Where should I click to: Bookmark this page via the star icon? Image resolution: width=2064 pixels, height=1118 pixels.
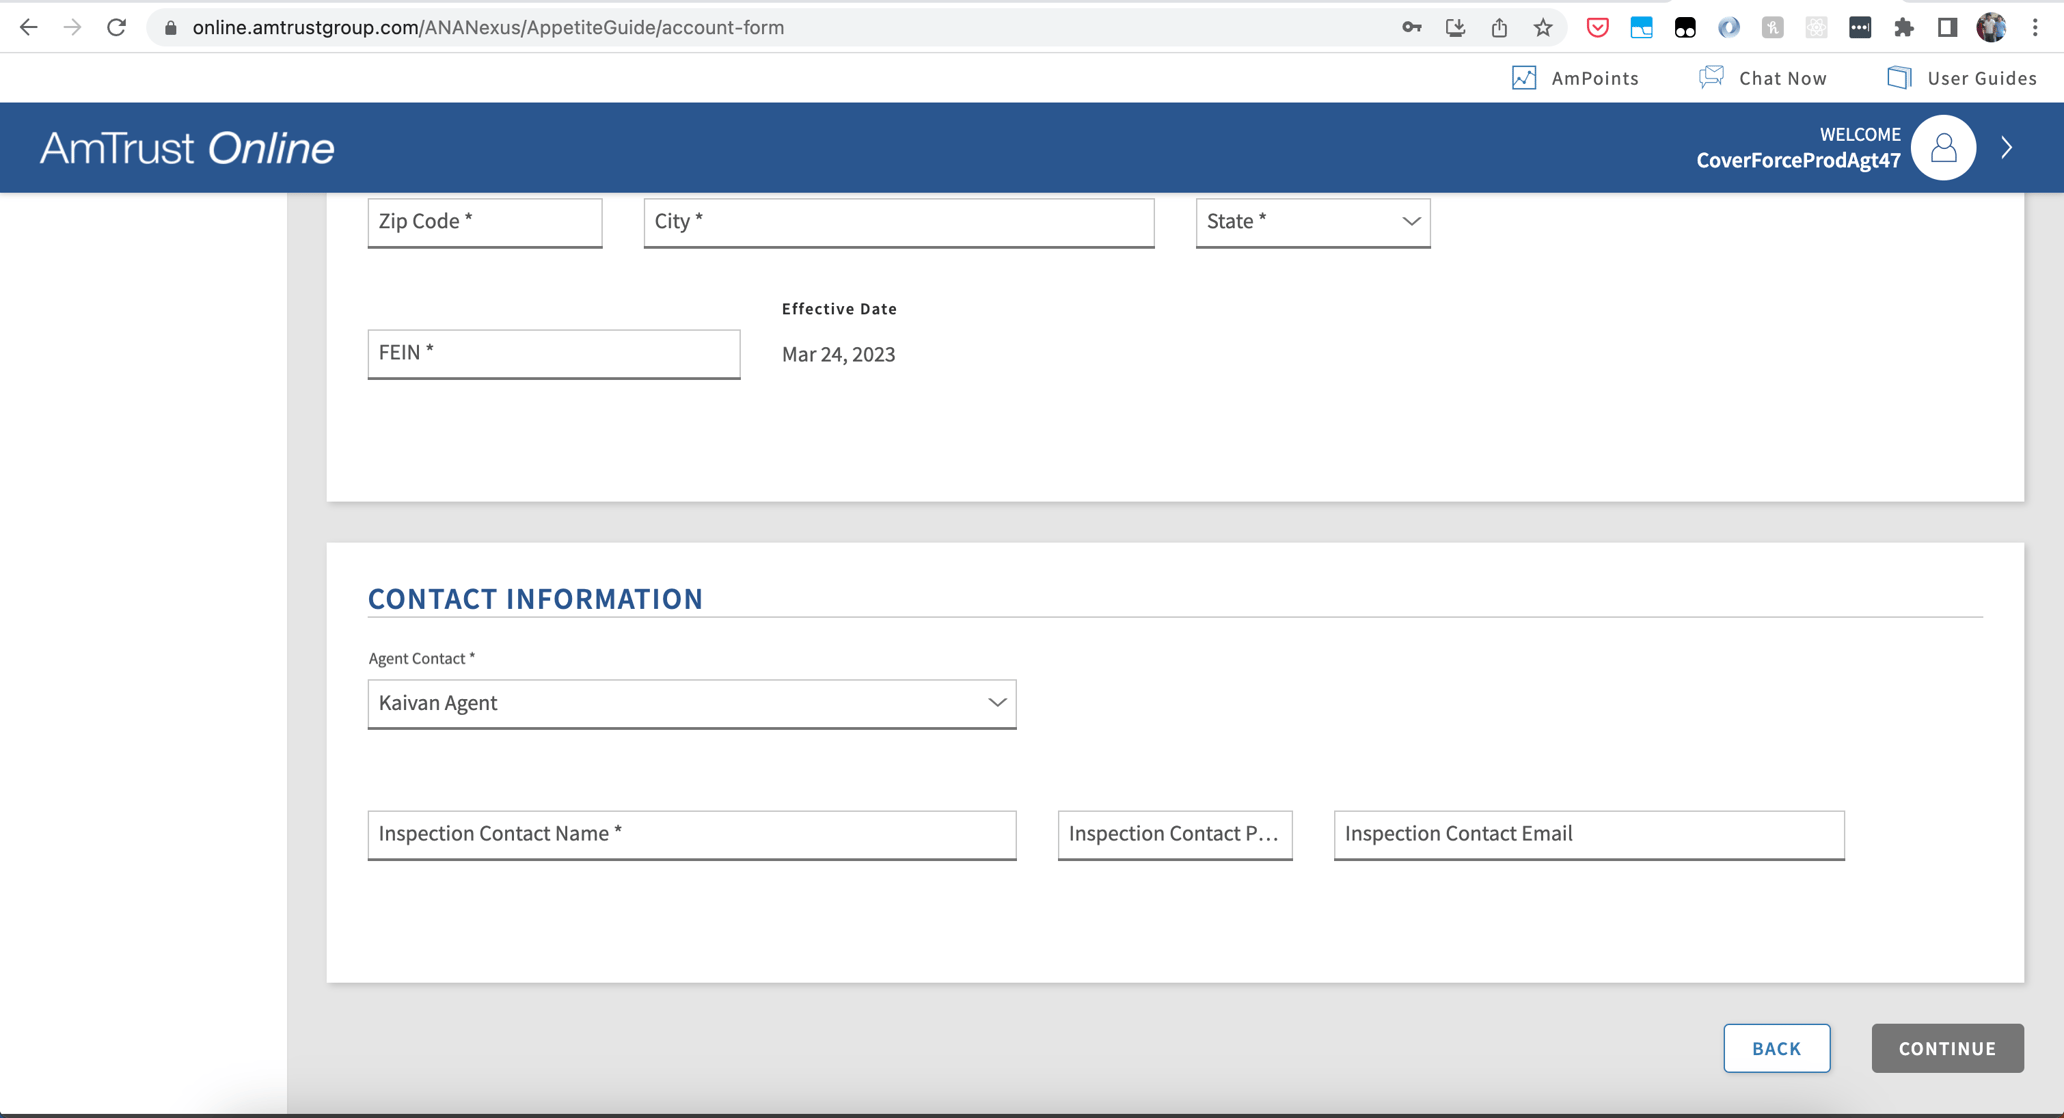[1543, 27]
